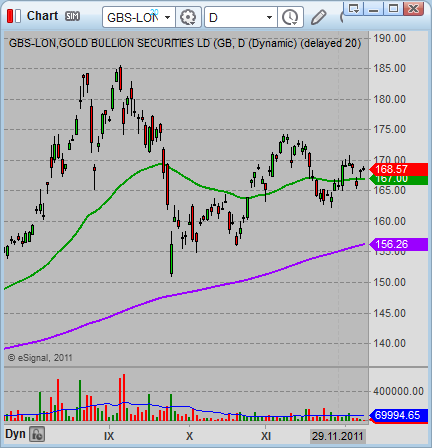Close the chart window
Image resolution: width=432 pixels, height=448 pixels.
[x=414, y=8]
